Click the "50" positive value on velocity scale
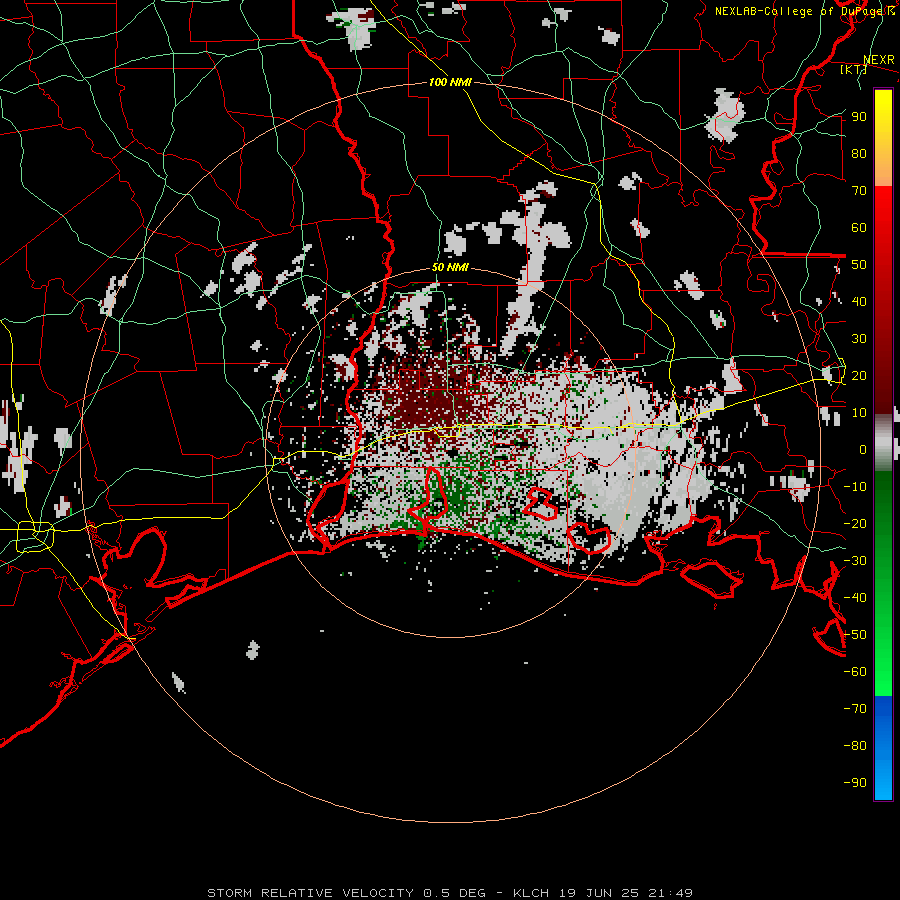Viewport: 900px width, 900px height. pos(859,265)
